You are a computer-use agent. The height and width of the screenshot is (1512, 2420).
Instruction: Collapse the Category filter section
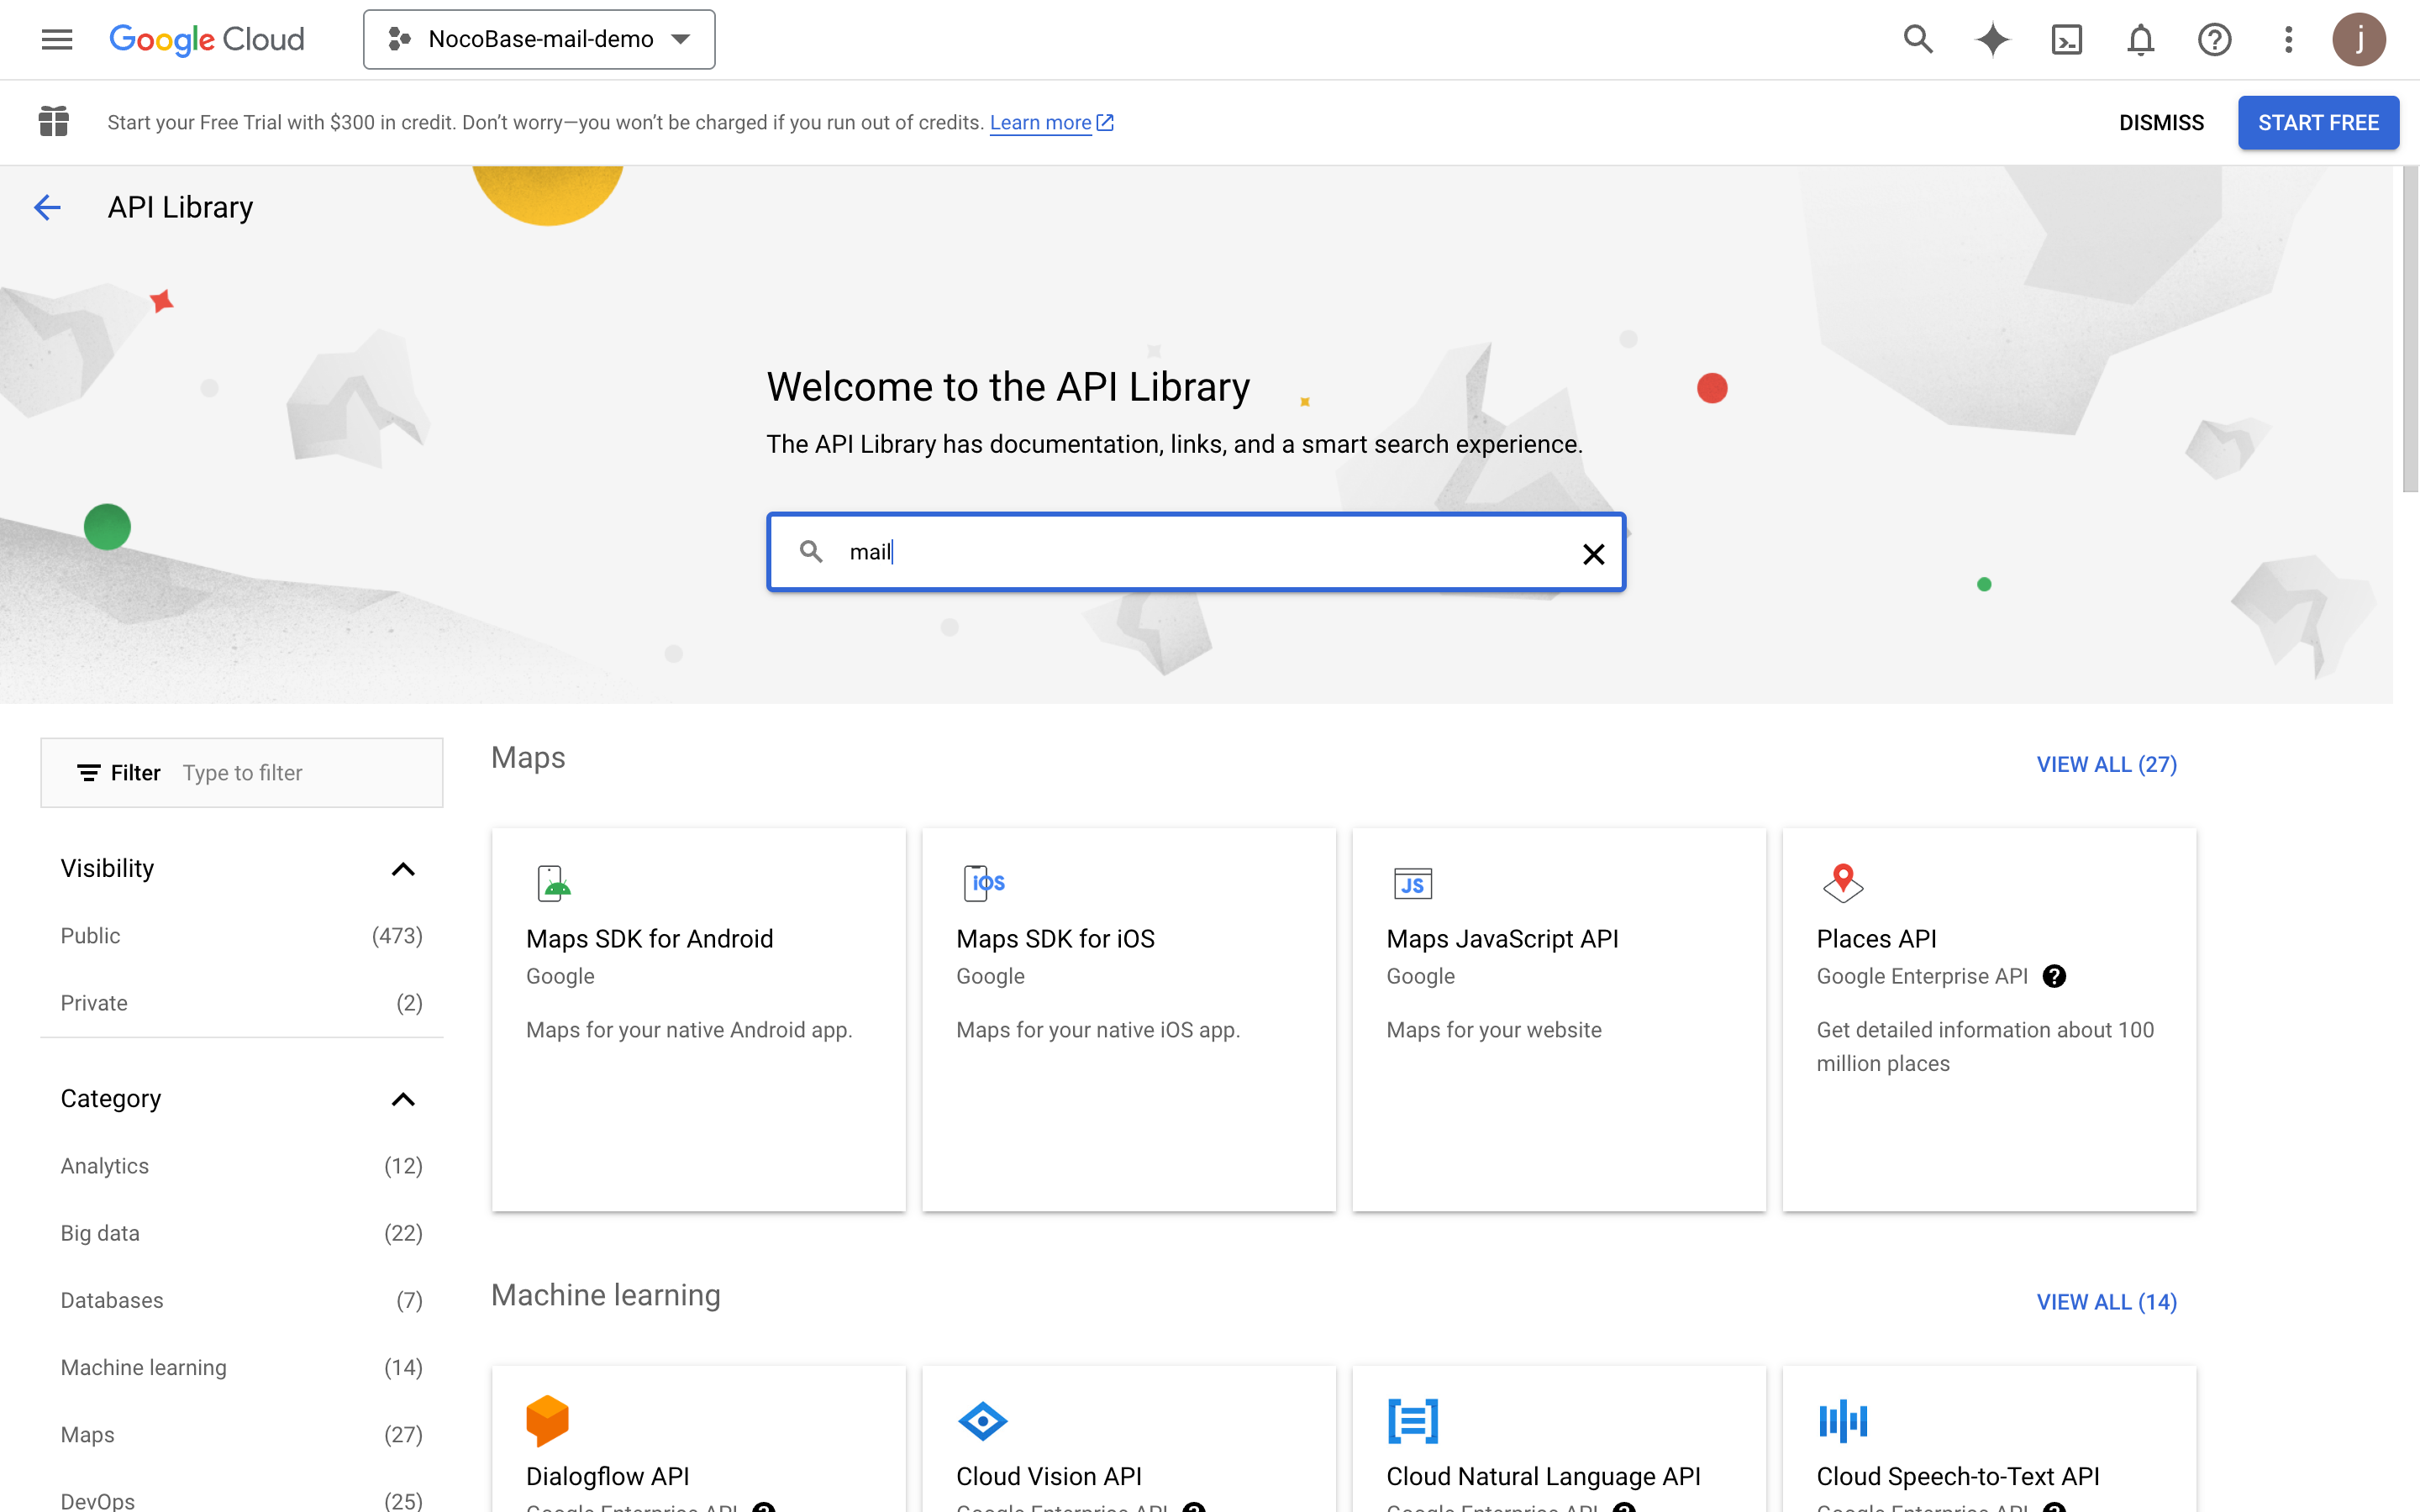(x=402, y=1098)
